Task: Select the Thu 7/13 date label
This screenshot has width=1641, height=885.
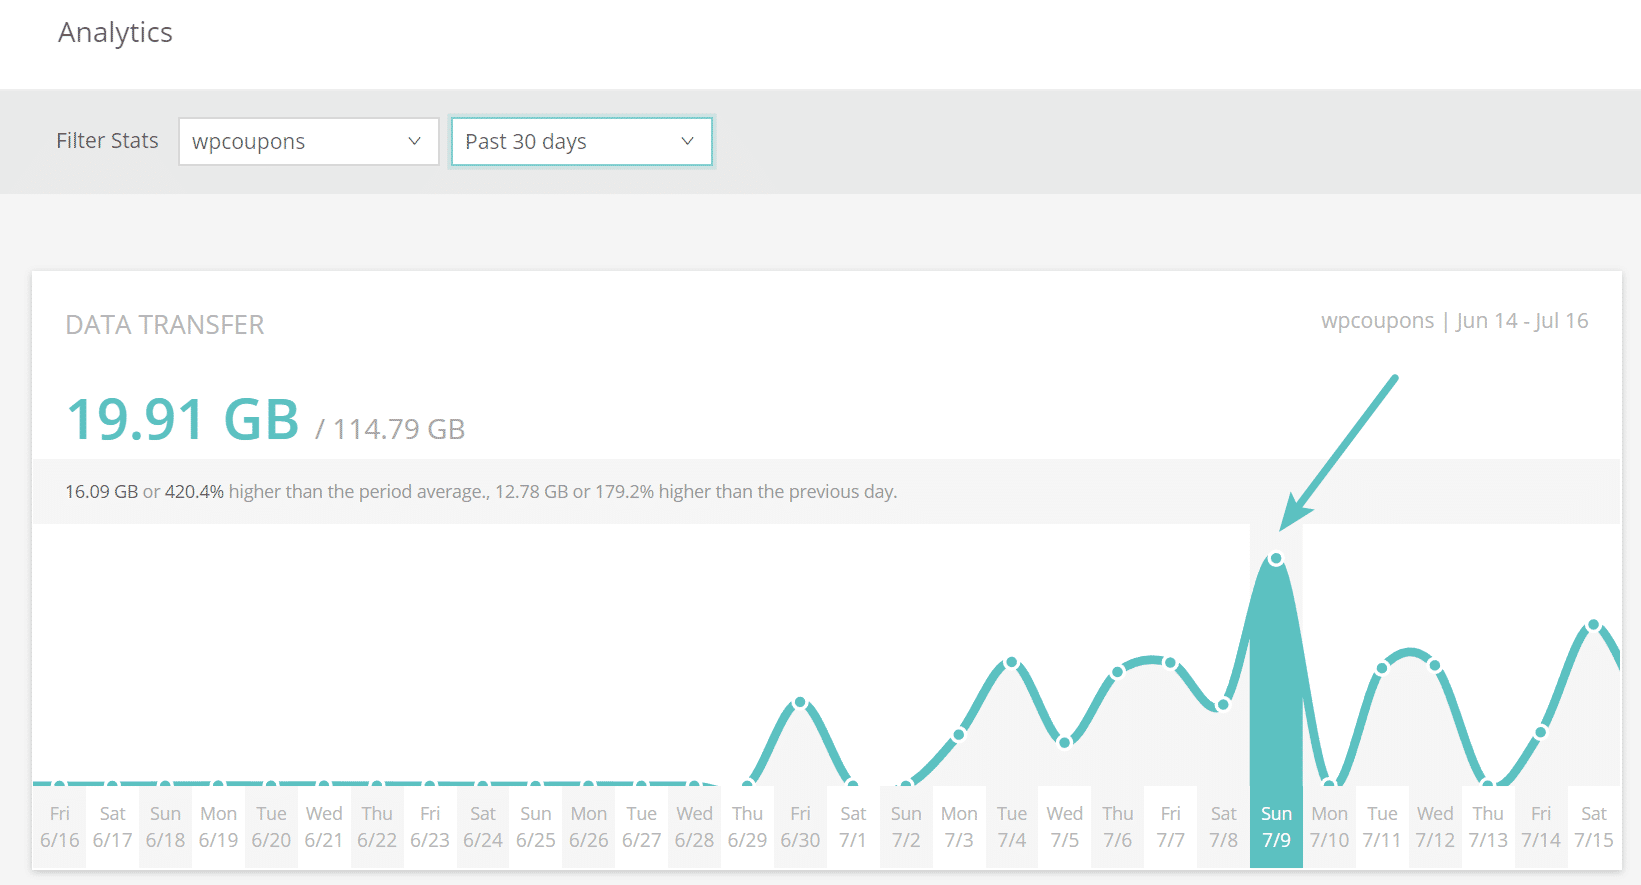Action: coord(1488,826)
